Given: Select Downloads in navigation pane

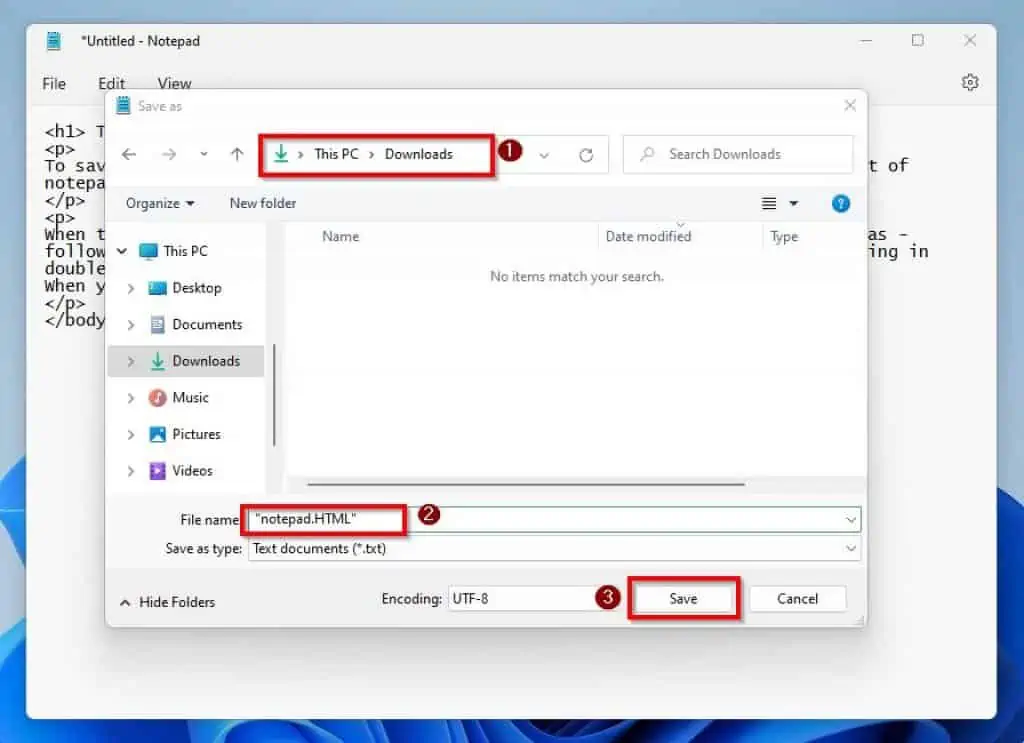Looking at the screenshot, I should coord(206,361).
